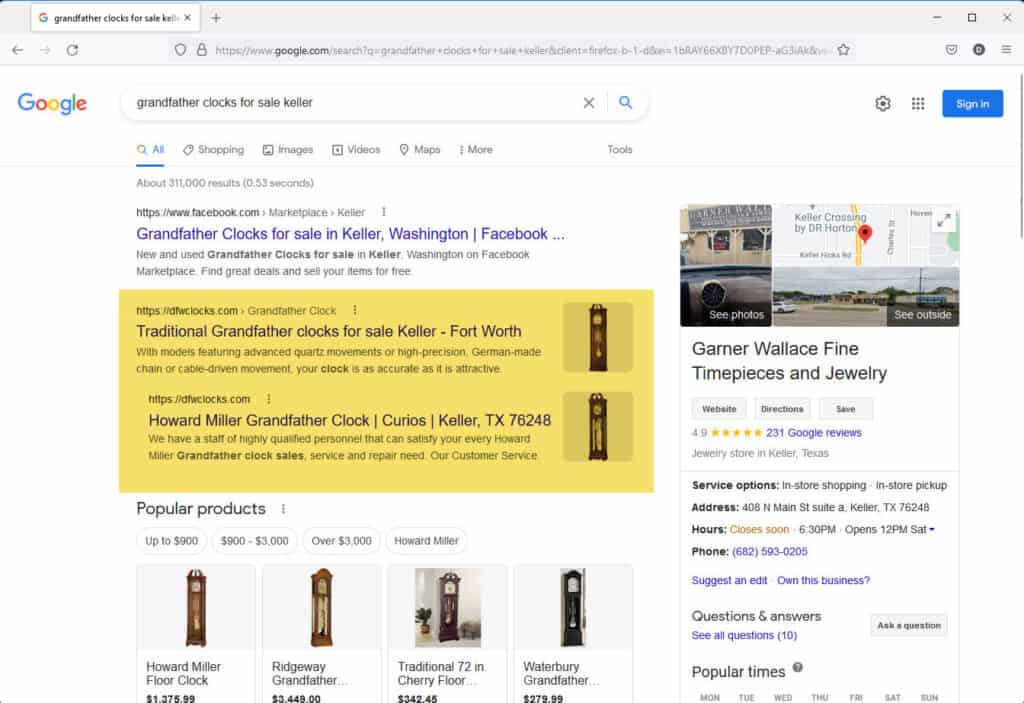The height and width of the screenshot is (703, 1024).
Task: Open Howard Miller Grandfather Clock Curios link
Action: [349, 420]
